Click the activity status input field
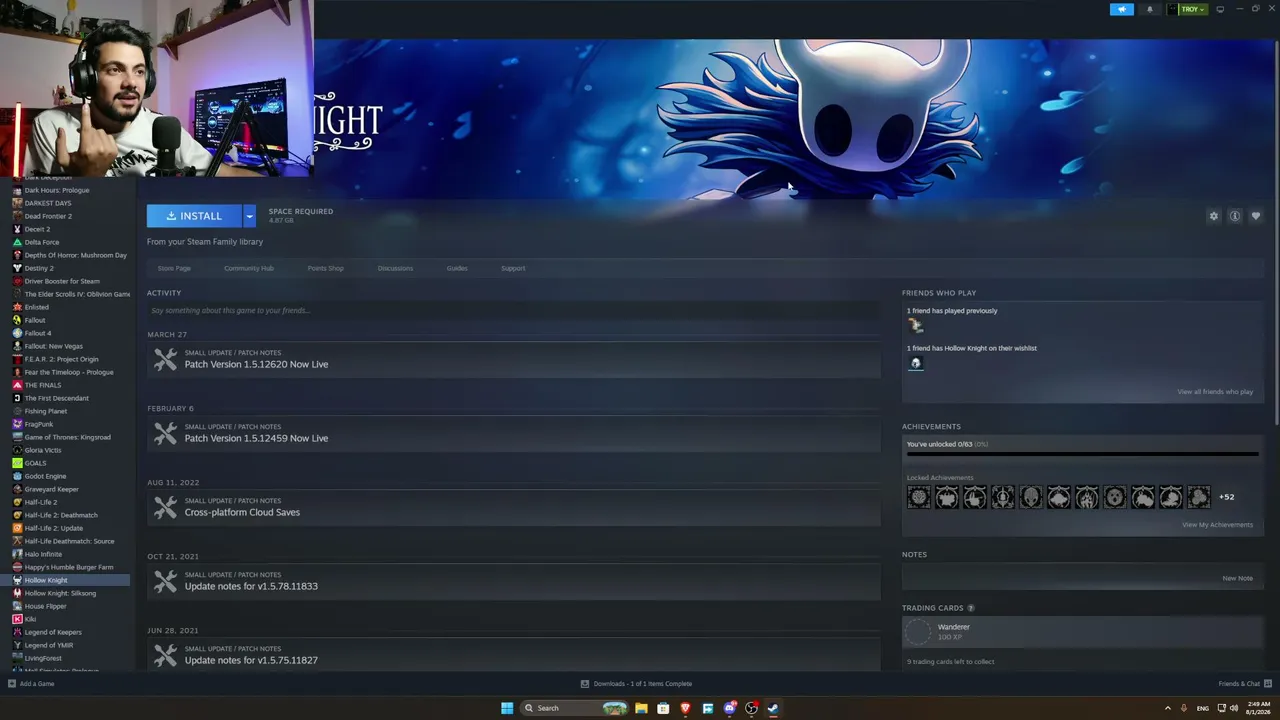 tap(513, 310)
